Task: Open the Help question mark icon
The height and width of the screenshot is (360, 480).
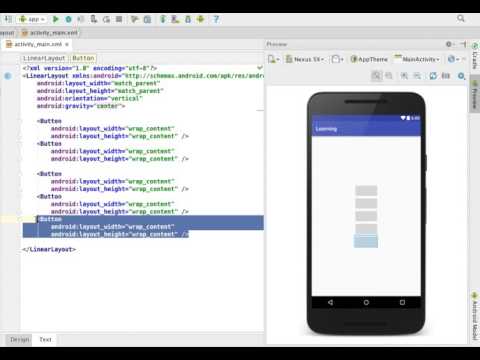Action: click(216, 19)
